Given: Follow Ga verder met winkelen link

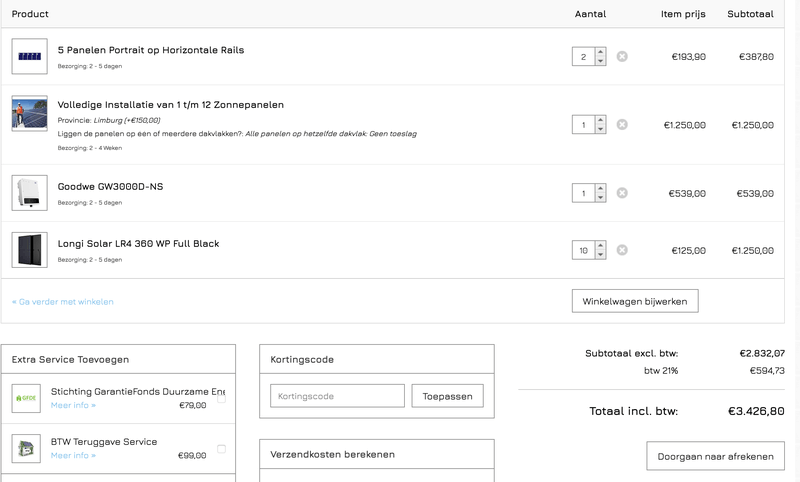Looking at the screenshot, I should [x=63, y=301].
